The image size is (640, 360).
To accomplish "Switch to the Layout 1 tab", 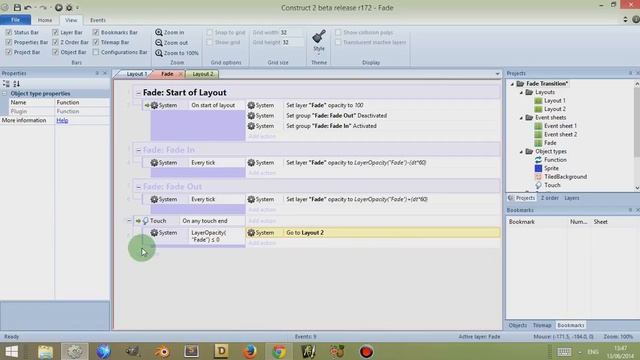I will point(136,74).
